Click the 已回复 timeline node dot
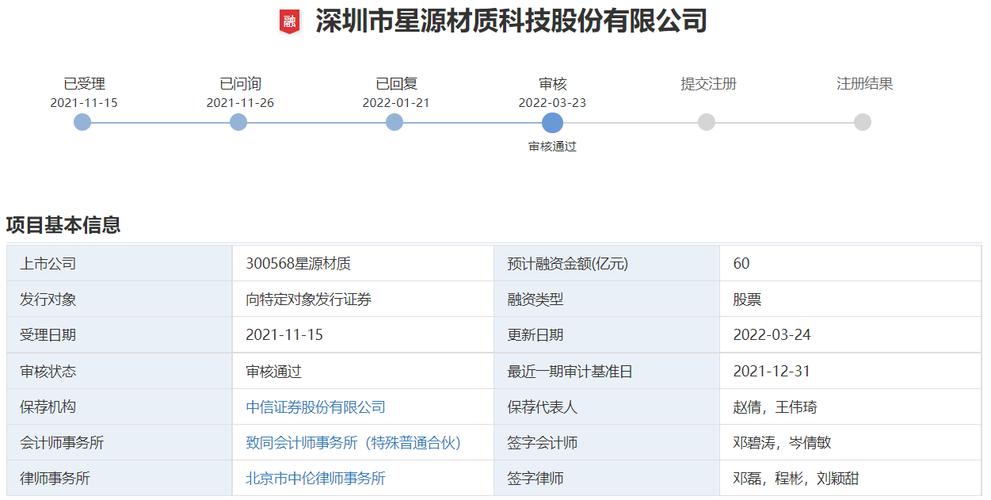Viewport: 991px width, 500px height. pyautogui.click(x=394, y=122)
